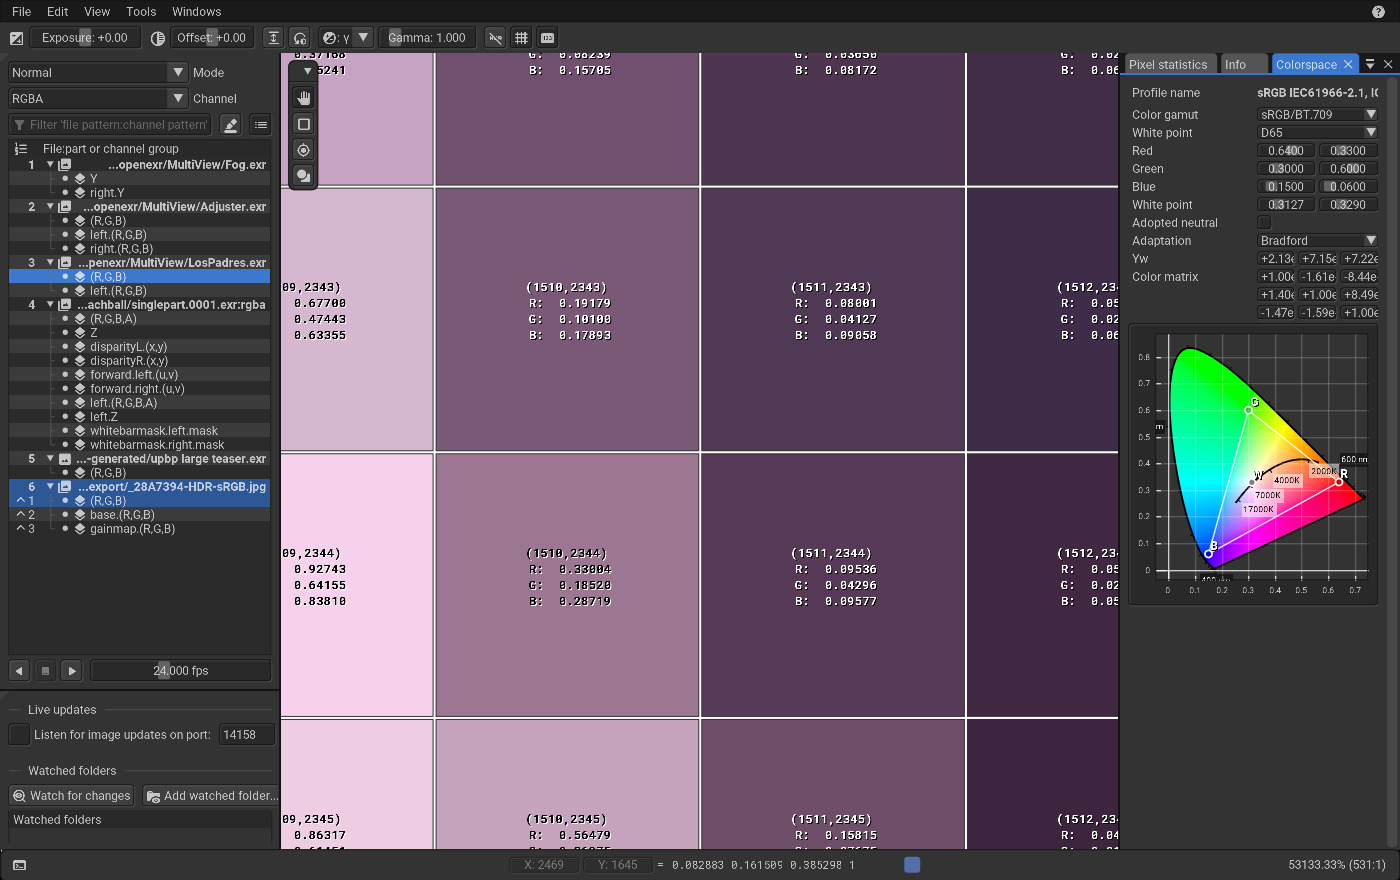
Task: Open the help question mark icon
Action: [1378, 12]
